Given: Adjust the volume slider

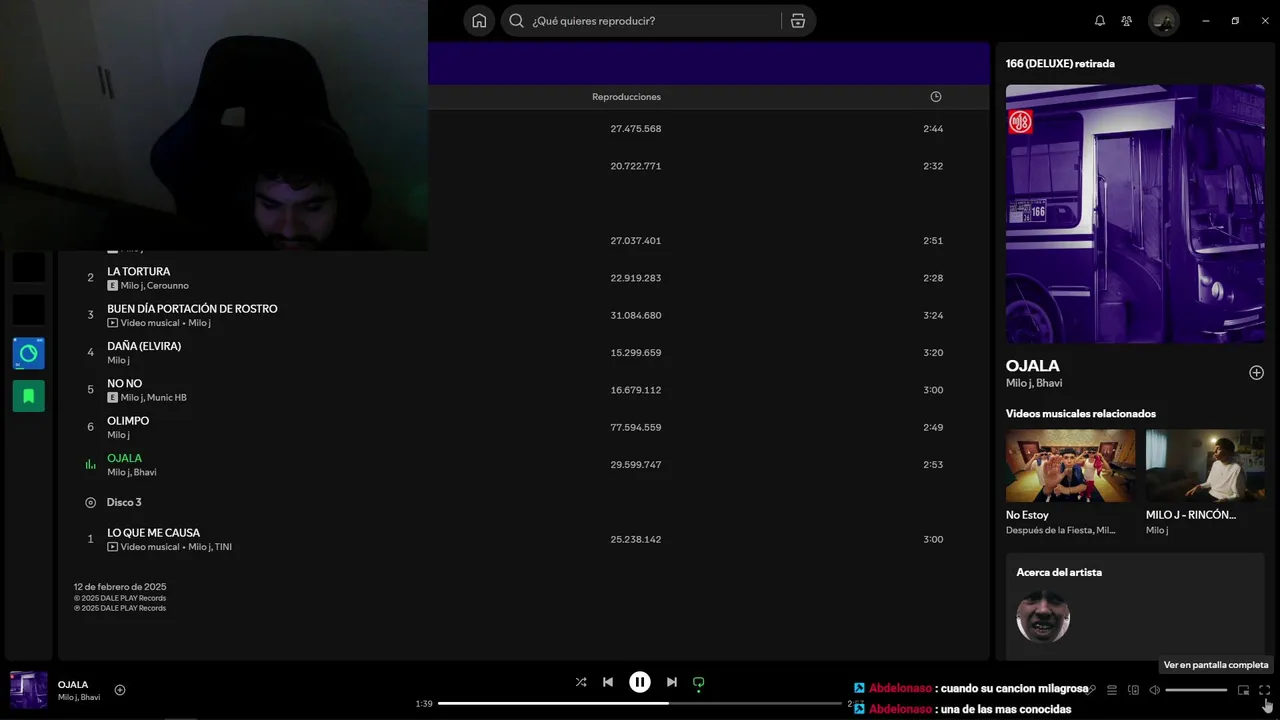Looking at the screenshot, I should (x=1196, y=690).
